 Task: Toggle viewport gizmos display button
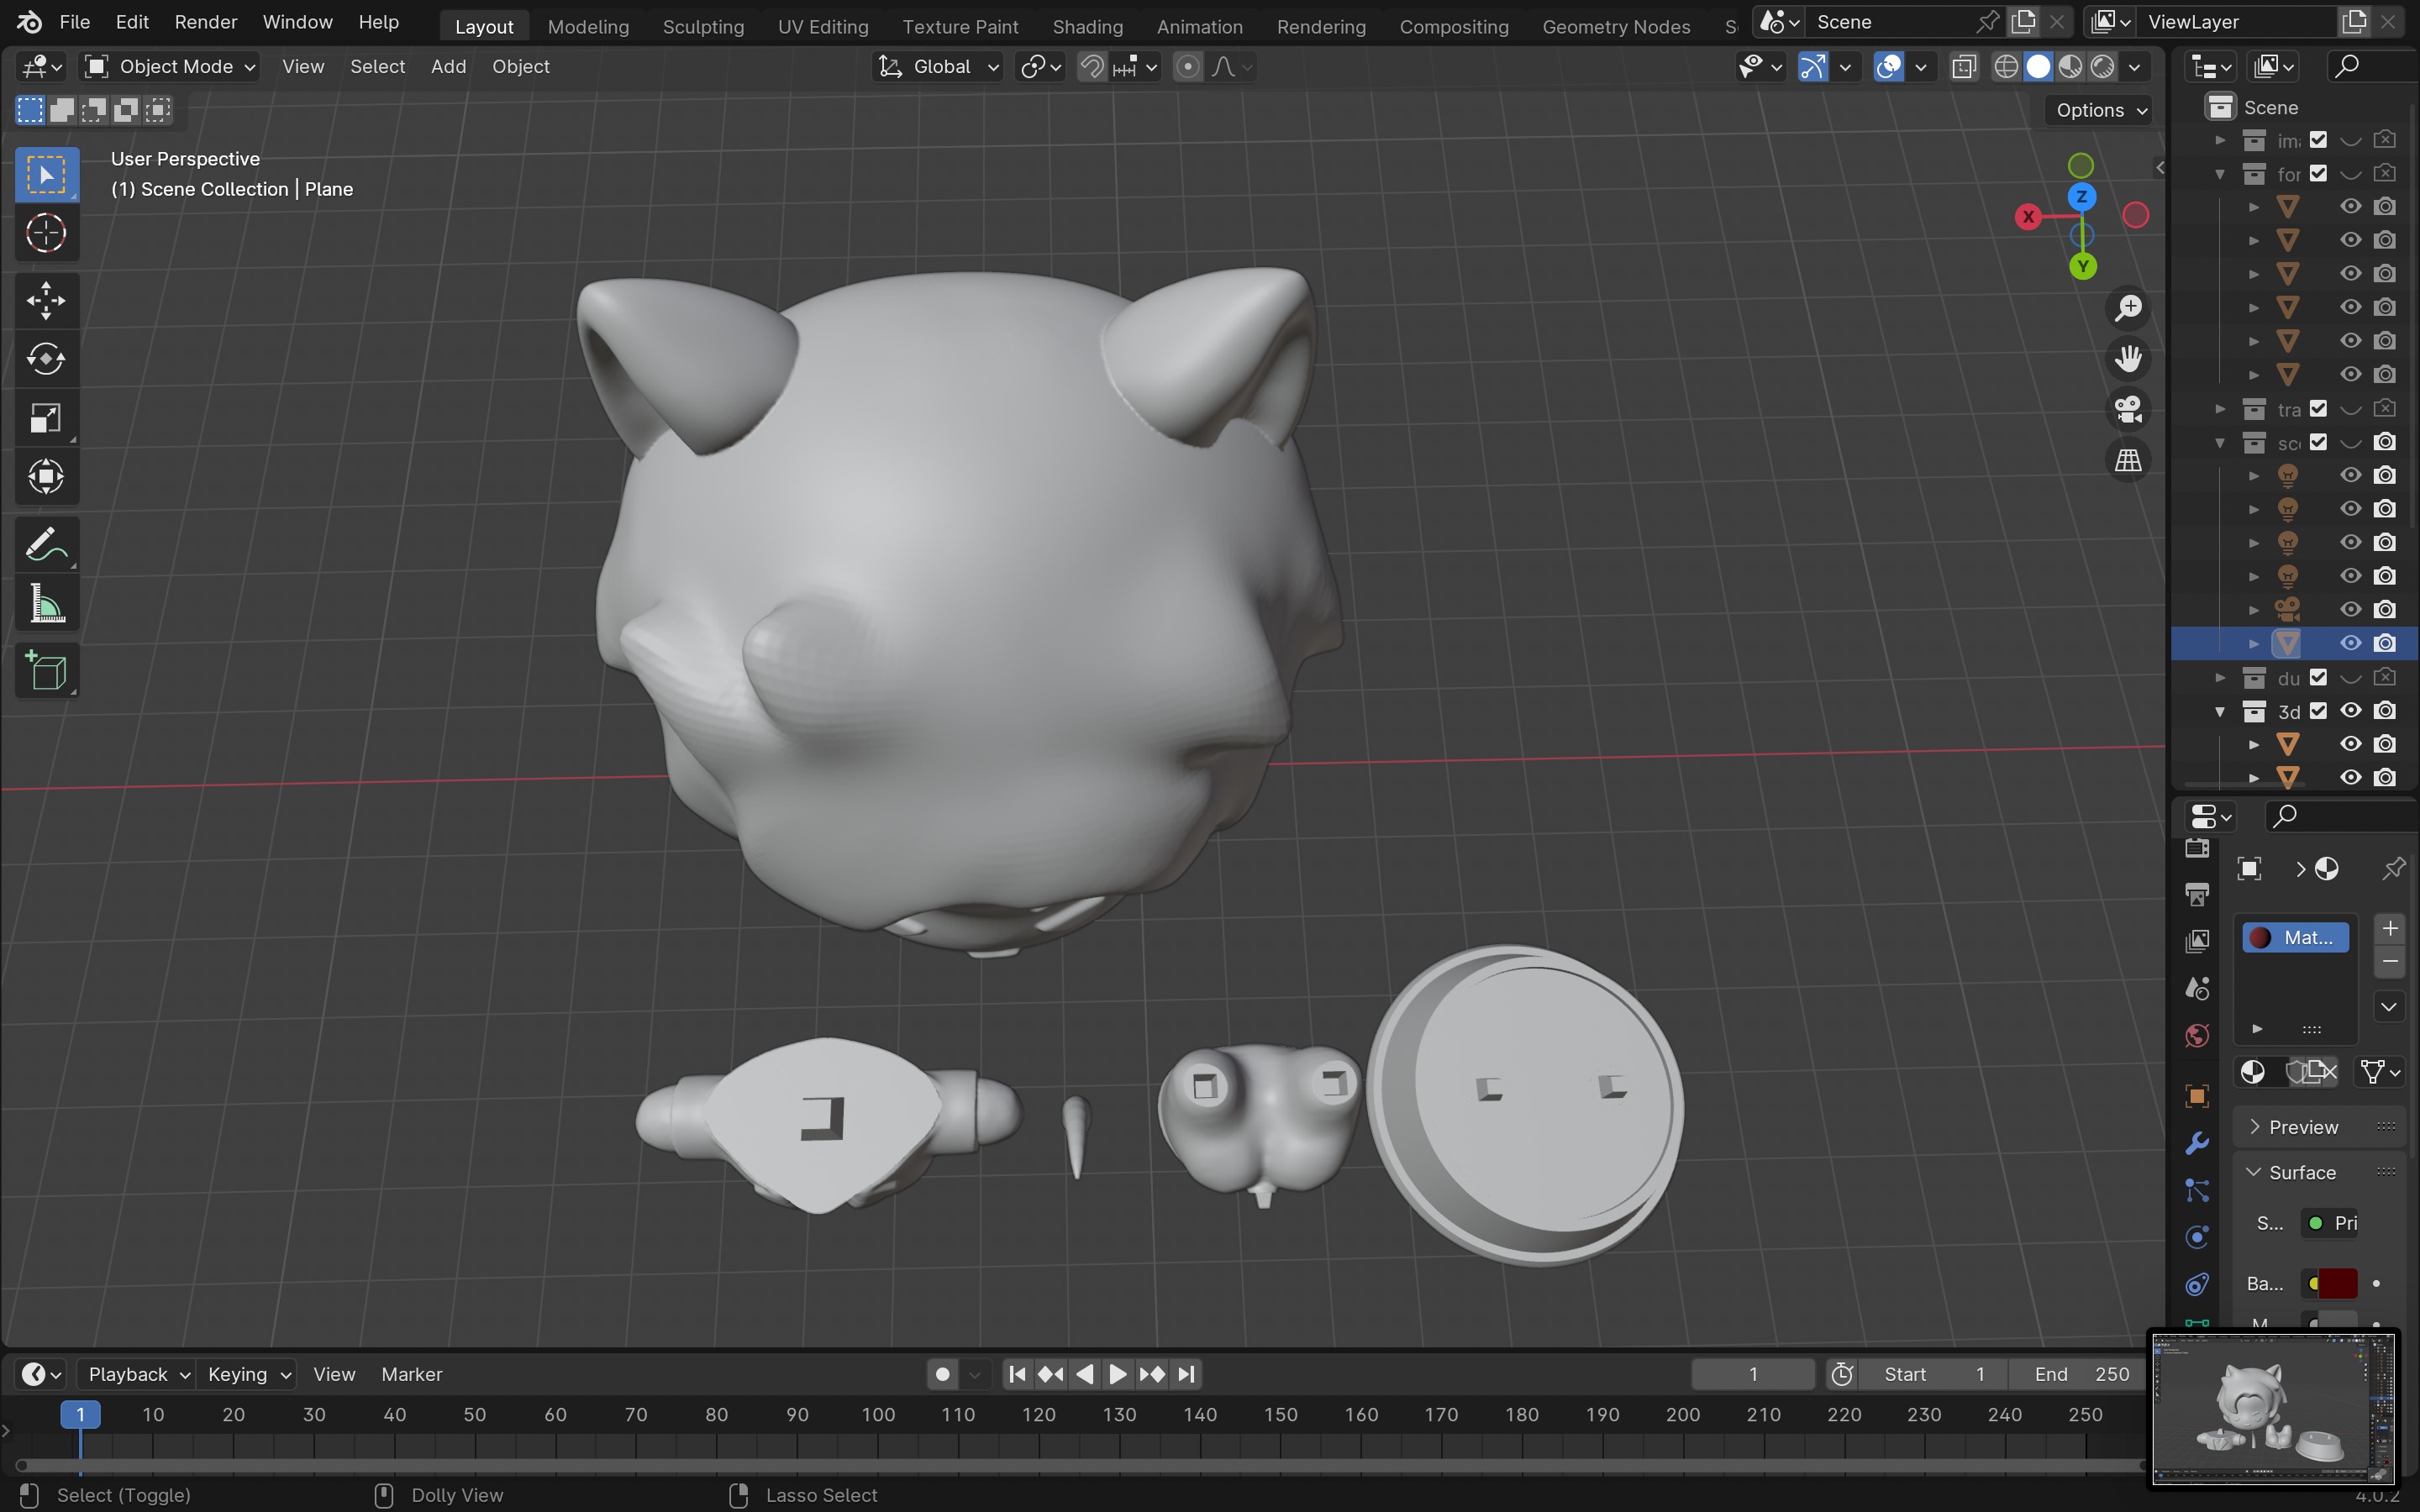pos(1813,67)
